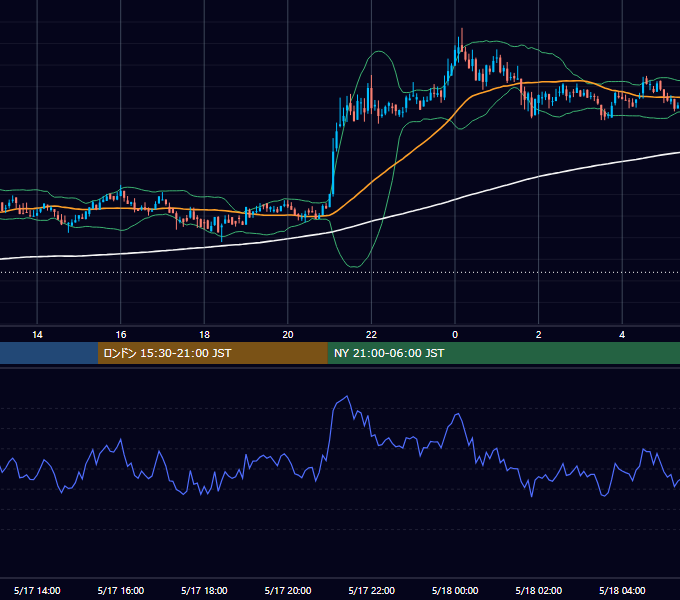Viewport: 680px width, 600px height.
Task: Click hour label 18 on price chart axis
Action: (204, 335)
